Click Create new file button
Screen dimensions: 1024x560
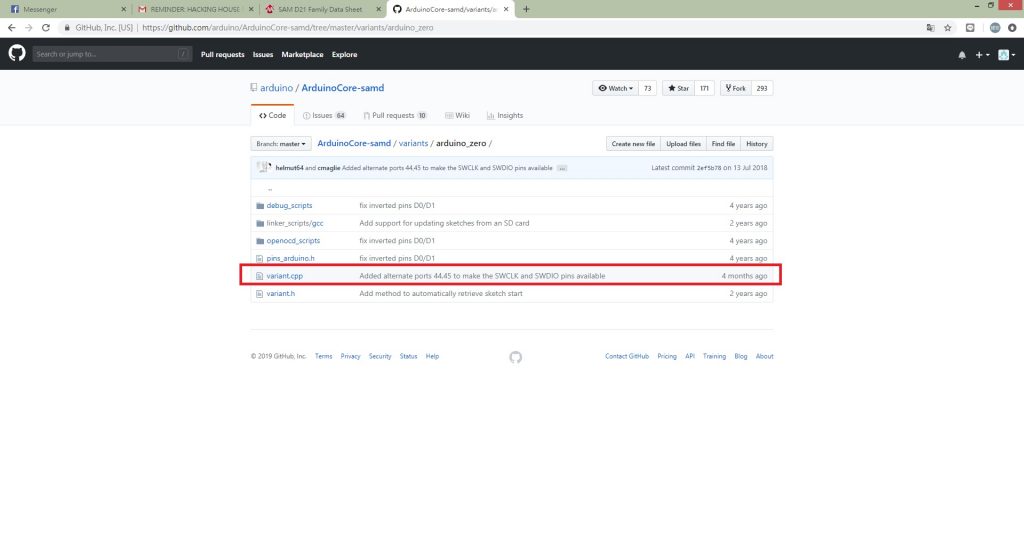[x=633, y=144]
